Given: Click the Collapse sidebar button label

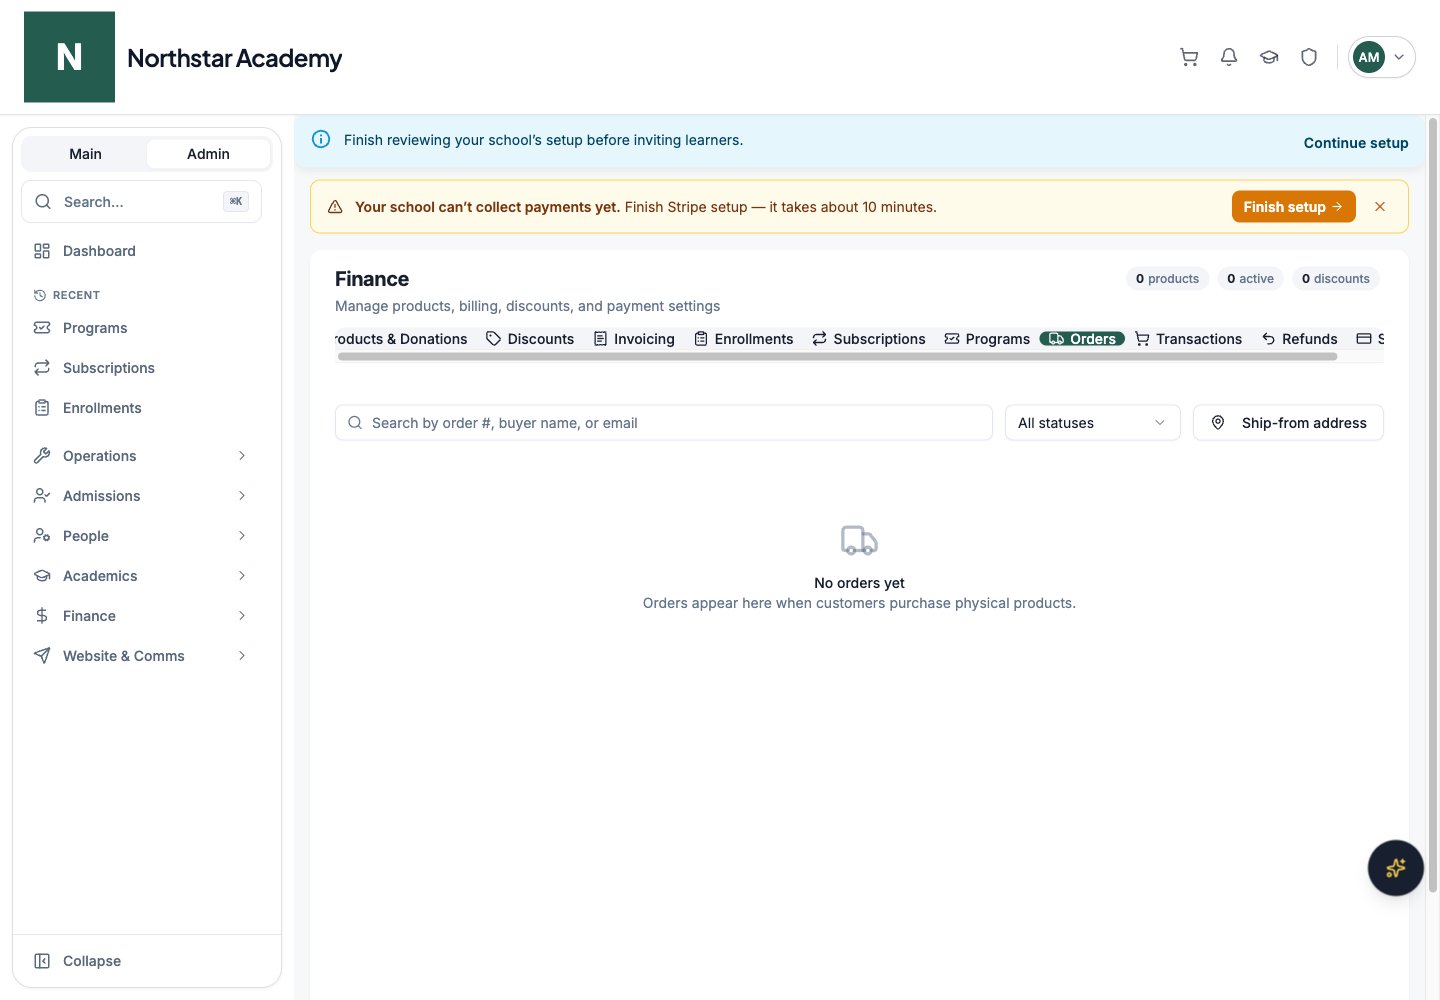Looking at the screenshot, I should tap(92, 961).
